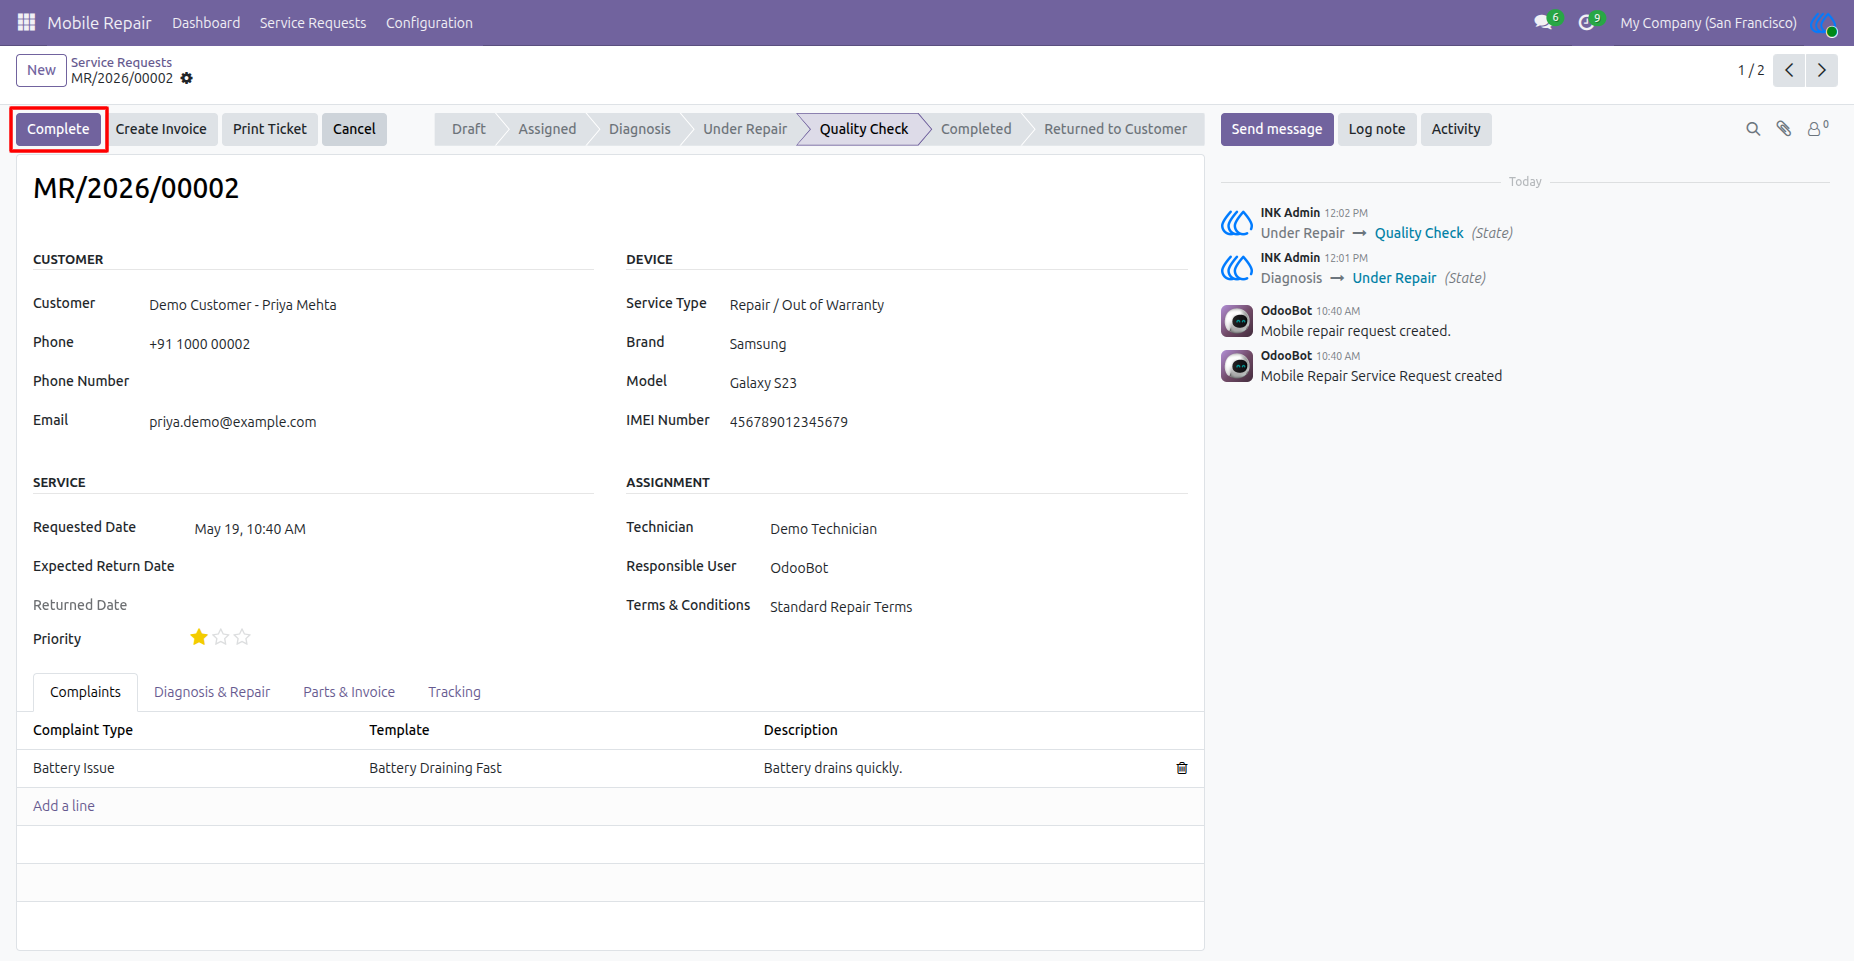Image resolution: width=1854 pixels, height=961 pixels.
Task: Set status to Returned to Customer
Action: pos(1115,129)
